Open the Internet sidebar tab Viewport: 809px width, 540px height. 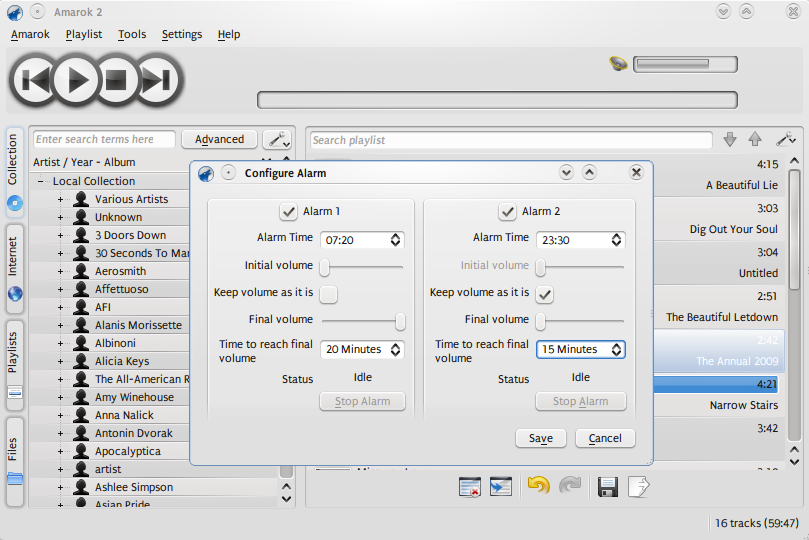pos(14,268)
